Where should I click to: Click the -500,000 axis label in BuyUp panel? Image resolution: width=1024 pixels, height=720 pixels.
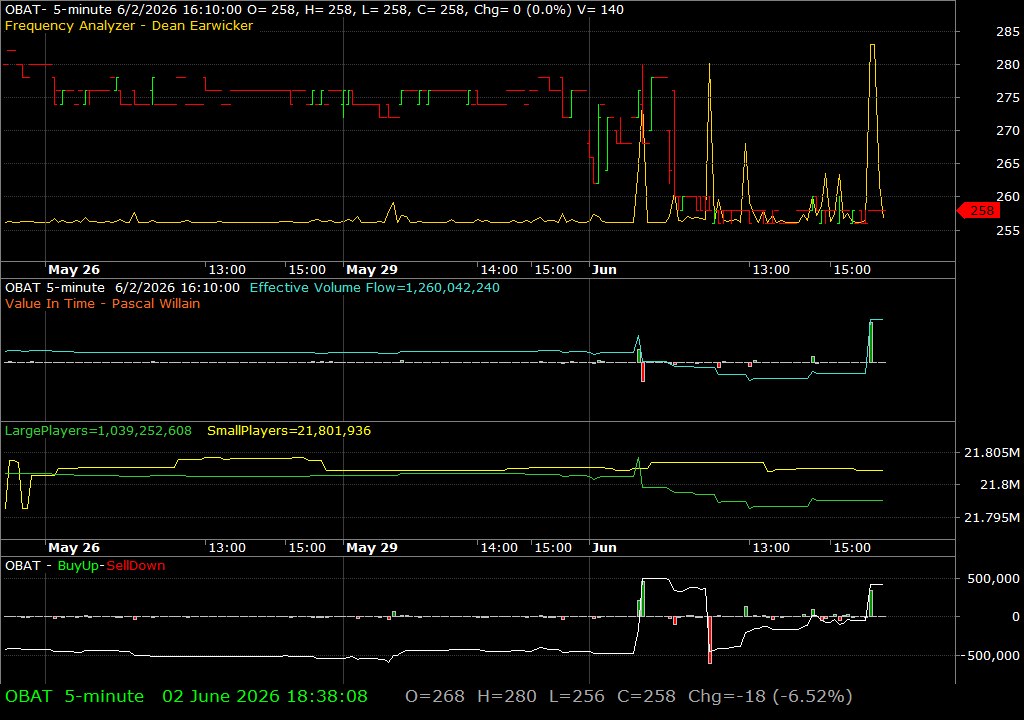pos(991,655)
